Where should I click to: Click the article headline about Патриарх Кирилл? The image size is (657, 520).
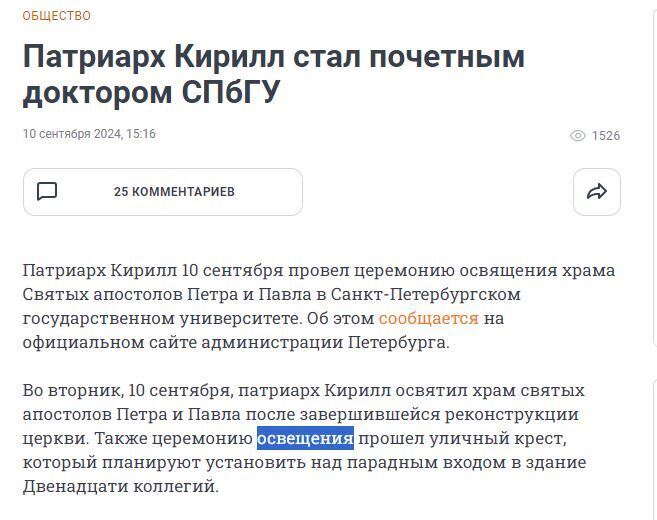click(273, 74)
